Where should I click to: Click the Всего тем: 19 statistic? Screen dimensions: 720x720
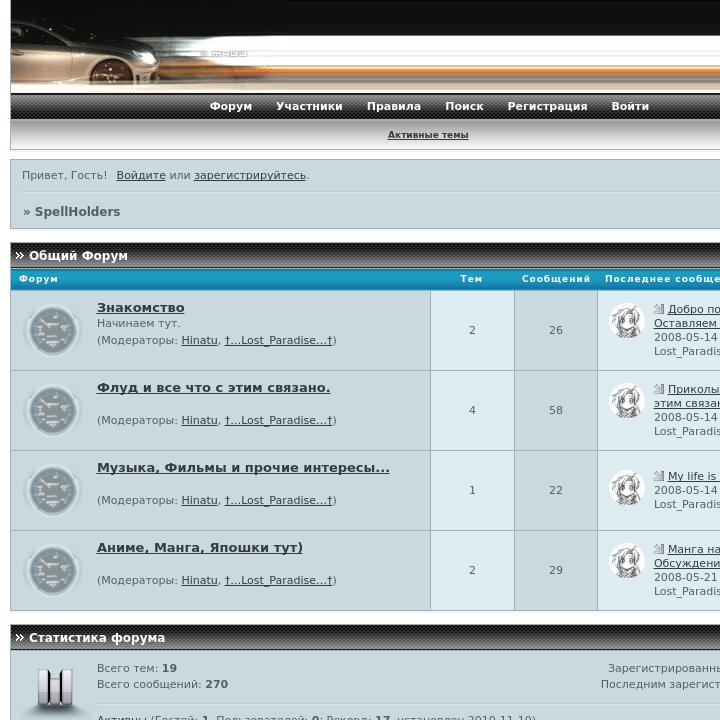137,668
